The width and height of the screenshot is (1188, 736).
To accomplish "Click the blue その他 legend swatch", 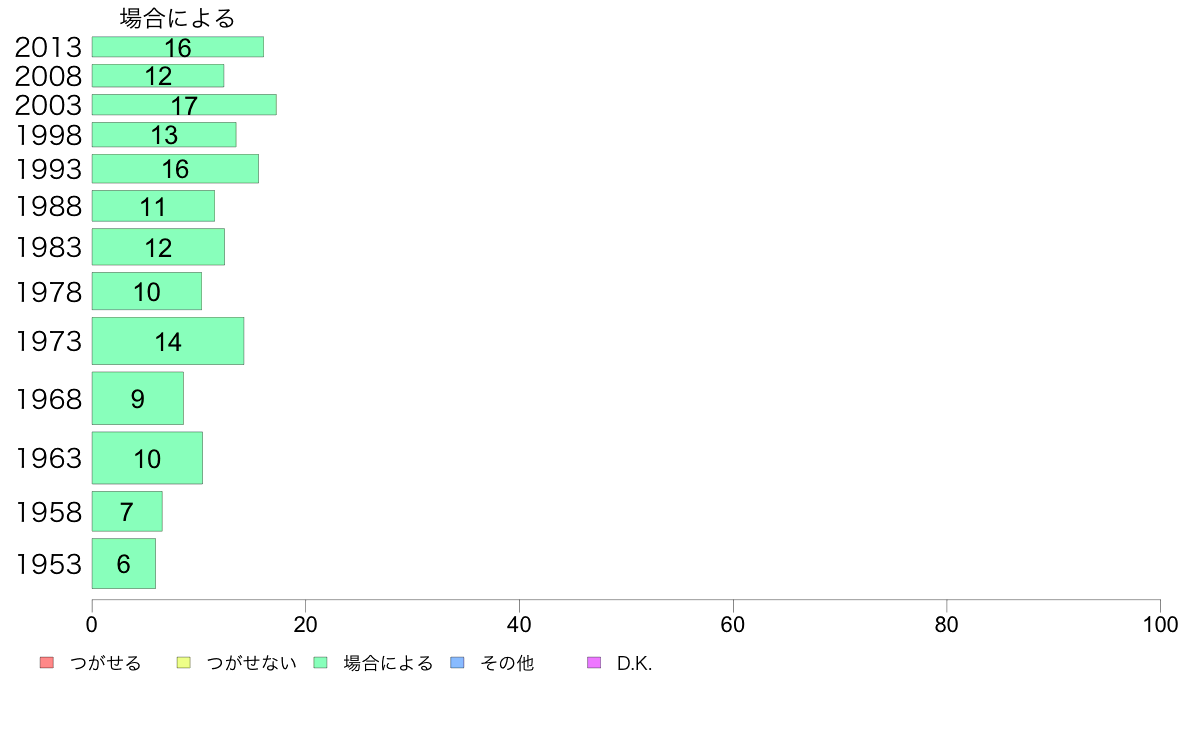I will 457,662.
